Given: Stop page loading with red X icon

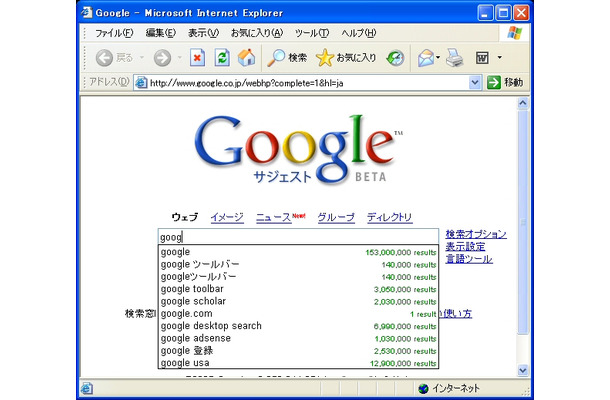Looking at the screenshot, I should tap(197, 58).
